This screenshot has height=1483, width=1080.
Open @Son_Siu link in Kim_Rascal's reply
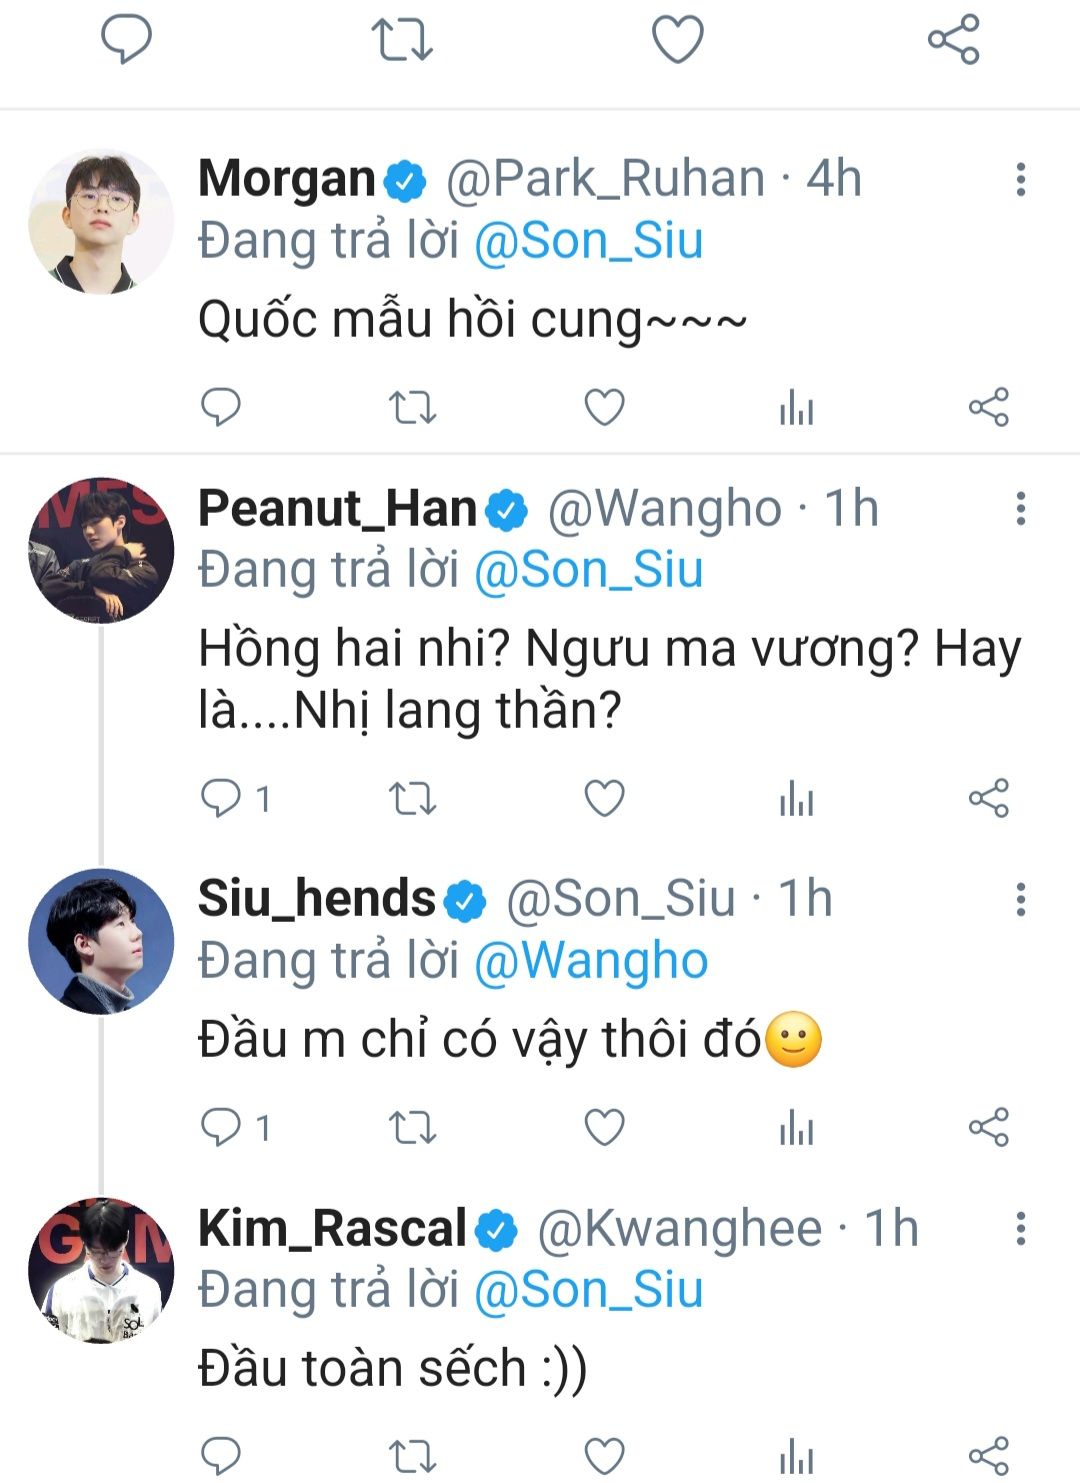(x=588, y=1290)
